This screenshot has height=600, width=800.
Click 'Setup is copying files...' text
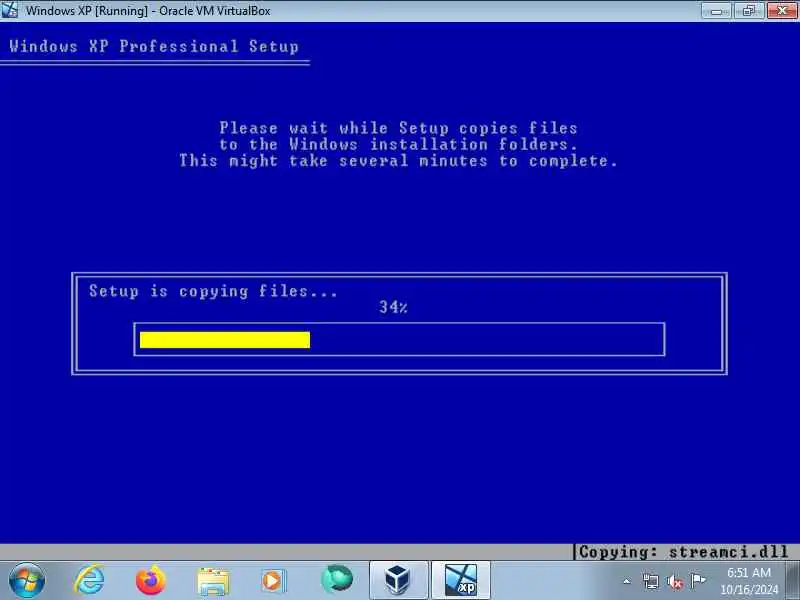click(x=213, y=291)
